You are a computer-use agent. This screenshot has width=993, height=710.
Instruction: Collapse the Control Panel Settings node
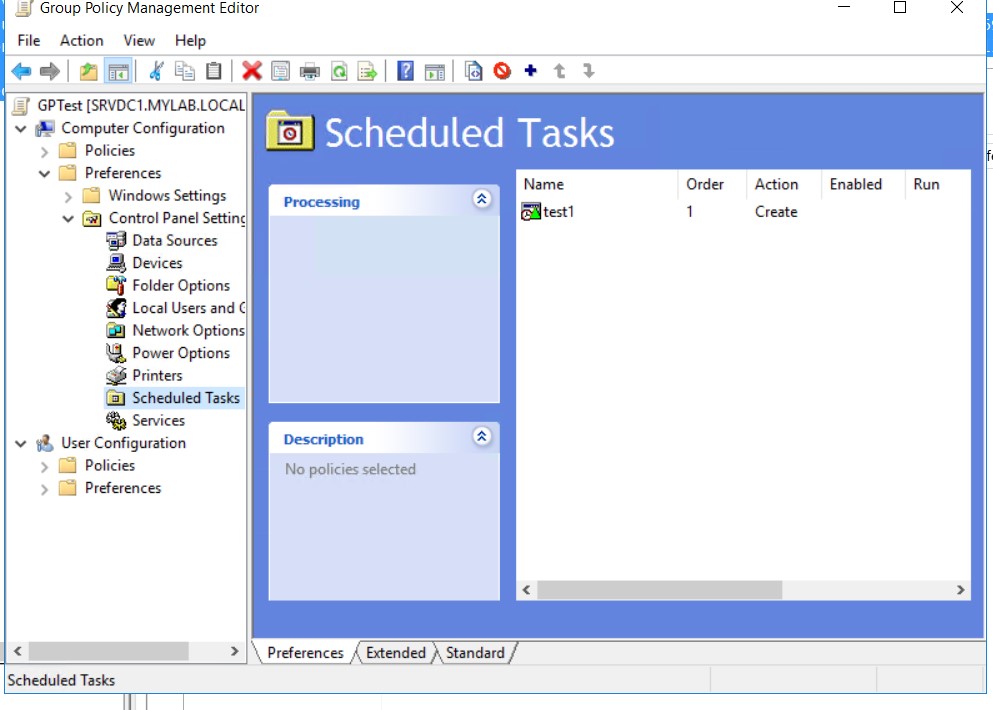(x=68, y=219)
